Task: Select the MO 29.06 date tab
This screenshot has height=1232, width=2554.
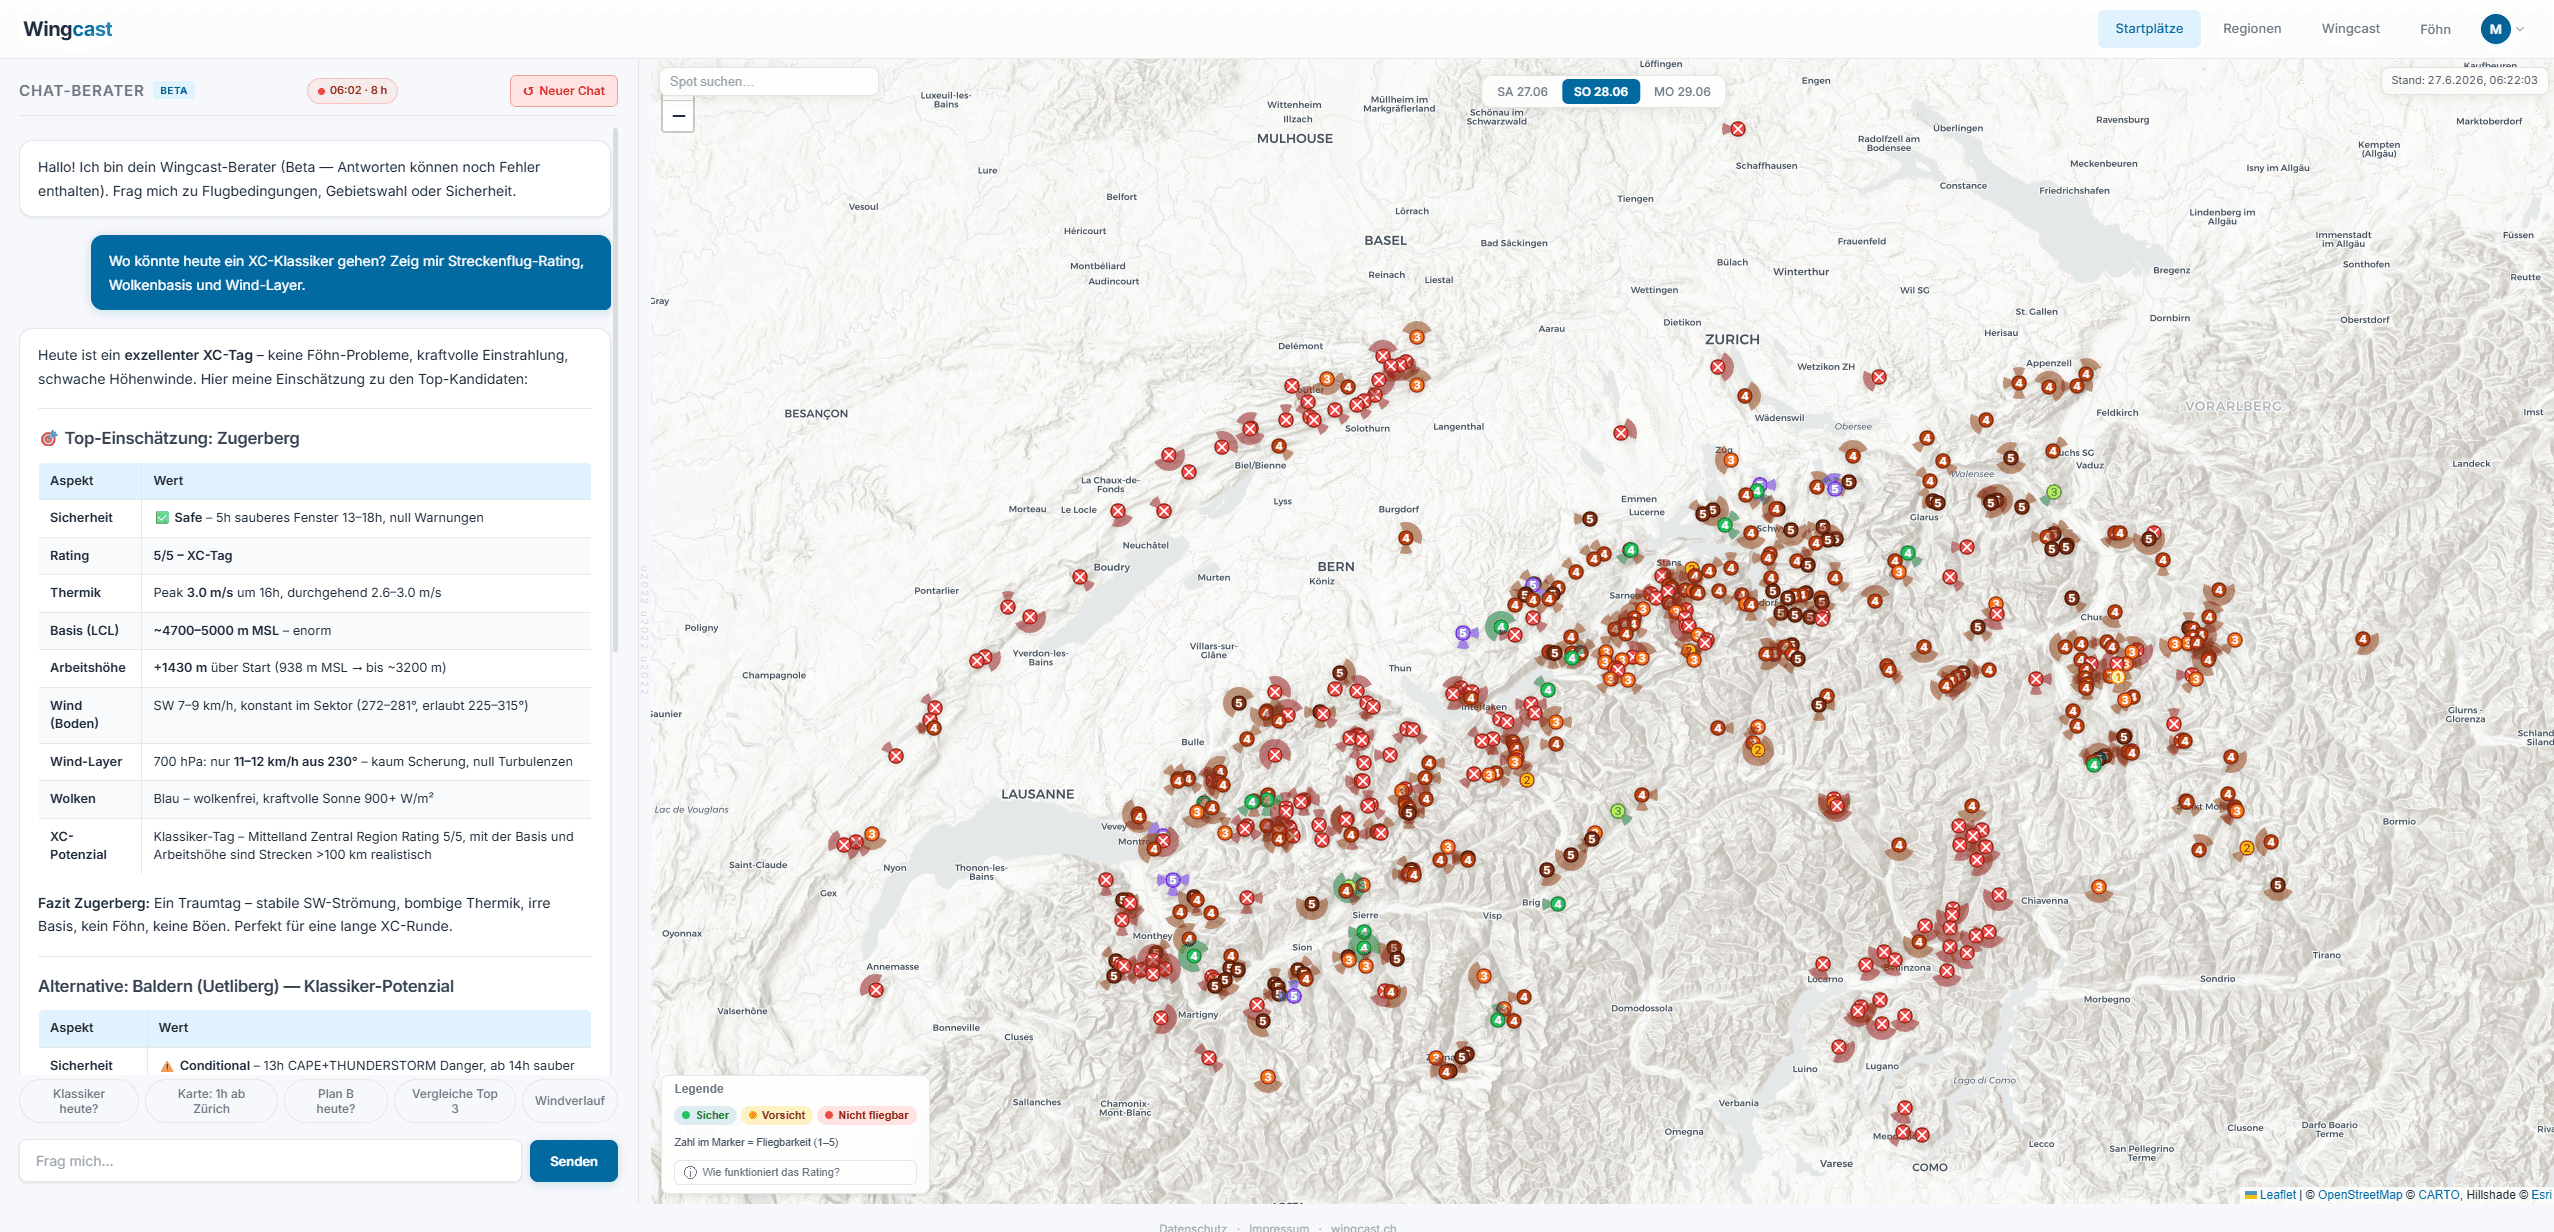Action: coord(1682,92)
